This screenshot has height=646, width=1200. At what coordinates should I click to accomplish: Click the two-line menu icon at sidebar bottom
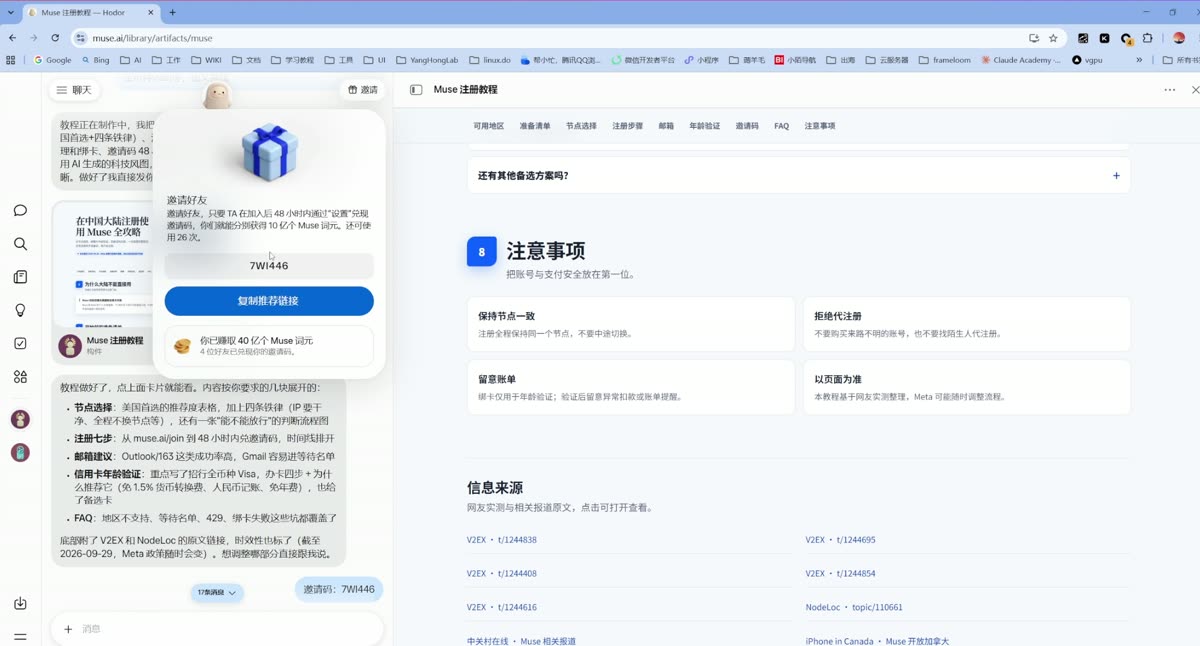[20, 636]
